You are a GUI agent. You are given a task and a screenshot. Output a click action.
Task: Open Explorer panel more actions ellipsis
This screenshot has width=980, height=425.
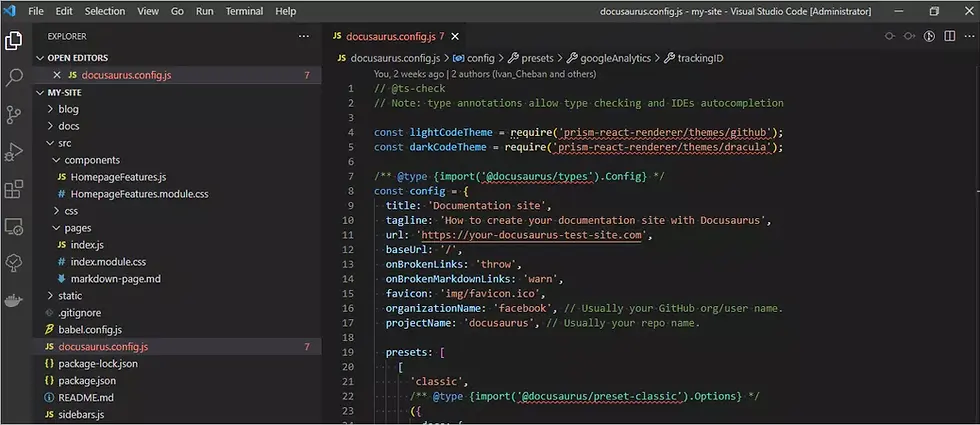click(304, 36)
